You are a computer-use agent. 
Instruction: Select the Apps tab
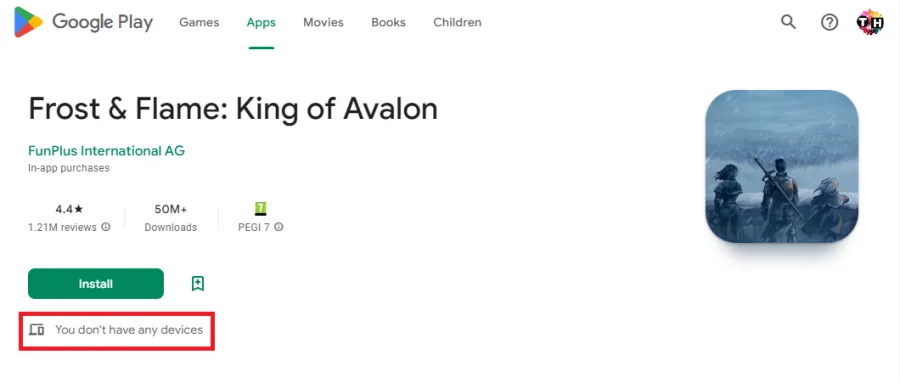[261, 22]
